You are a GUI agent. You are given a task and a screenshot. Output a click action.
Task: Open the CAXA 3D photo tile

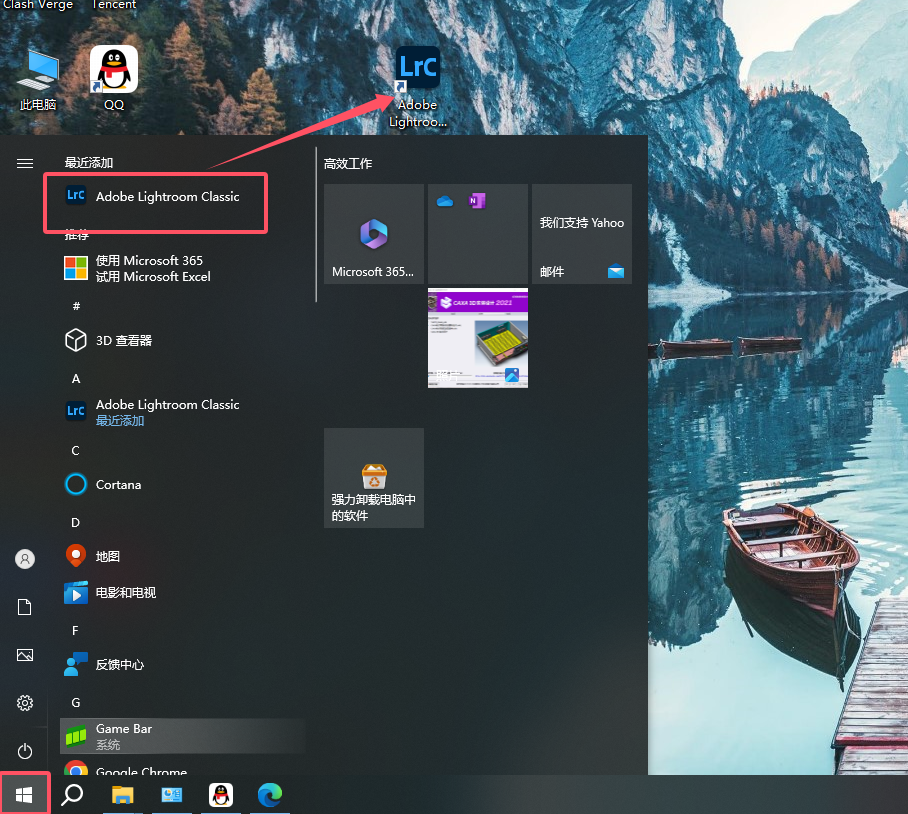pyautogui.click(x=478, y=338)
